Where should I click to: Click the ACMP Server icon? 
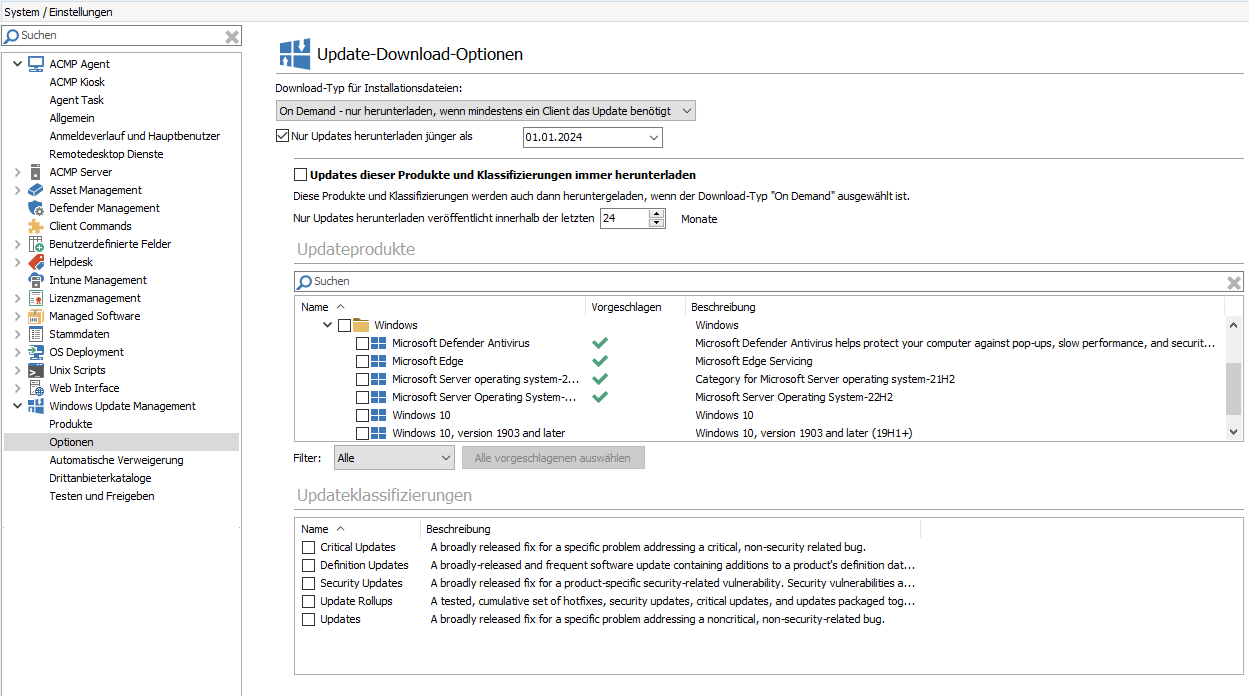tap(36, 172)
